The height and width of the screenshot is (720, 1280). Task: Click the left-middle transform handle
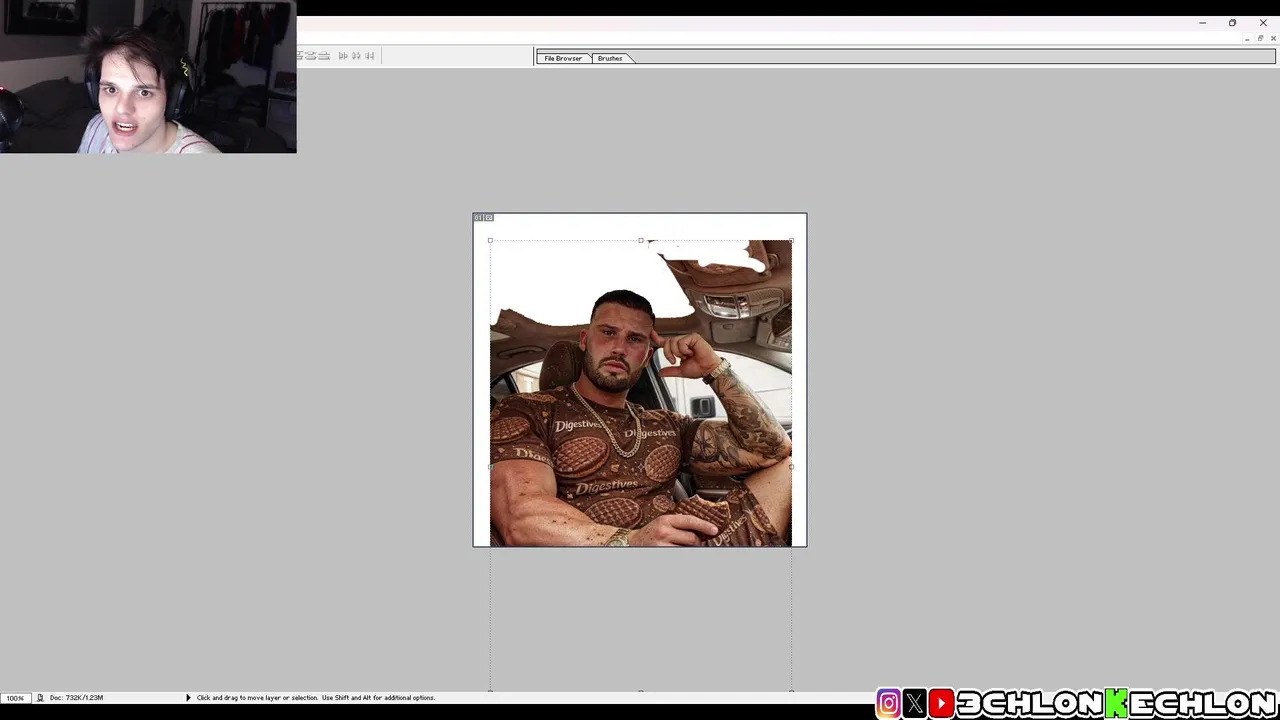click(x=490, y=466)
